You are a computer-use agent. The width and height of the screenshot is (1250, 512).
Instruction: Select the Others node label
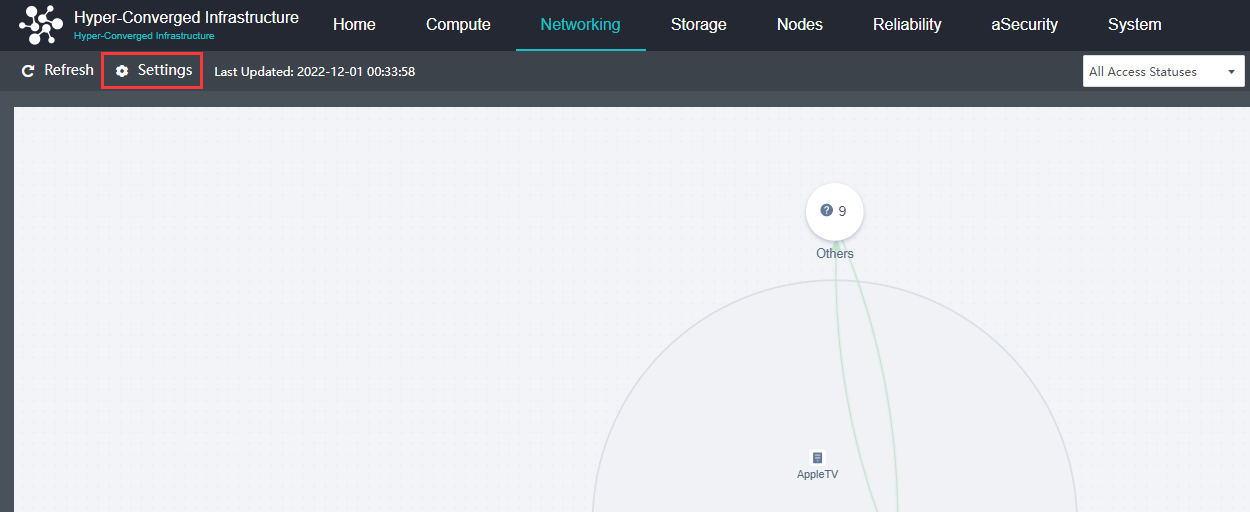tap(835, 254)
